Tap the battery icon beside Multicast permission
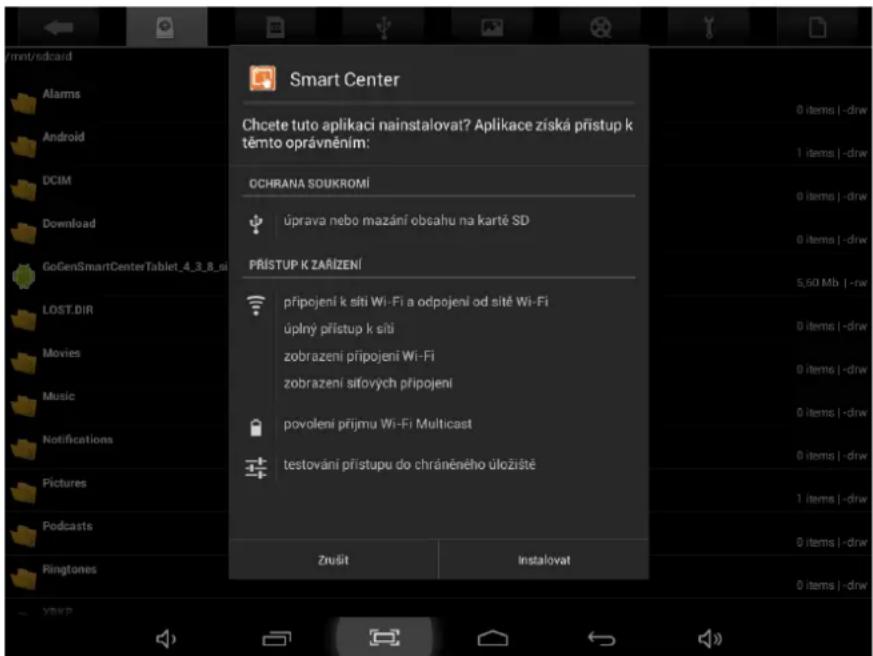Screen dimensions: 873x656 tap(256, 427)
